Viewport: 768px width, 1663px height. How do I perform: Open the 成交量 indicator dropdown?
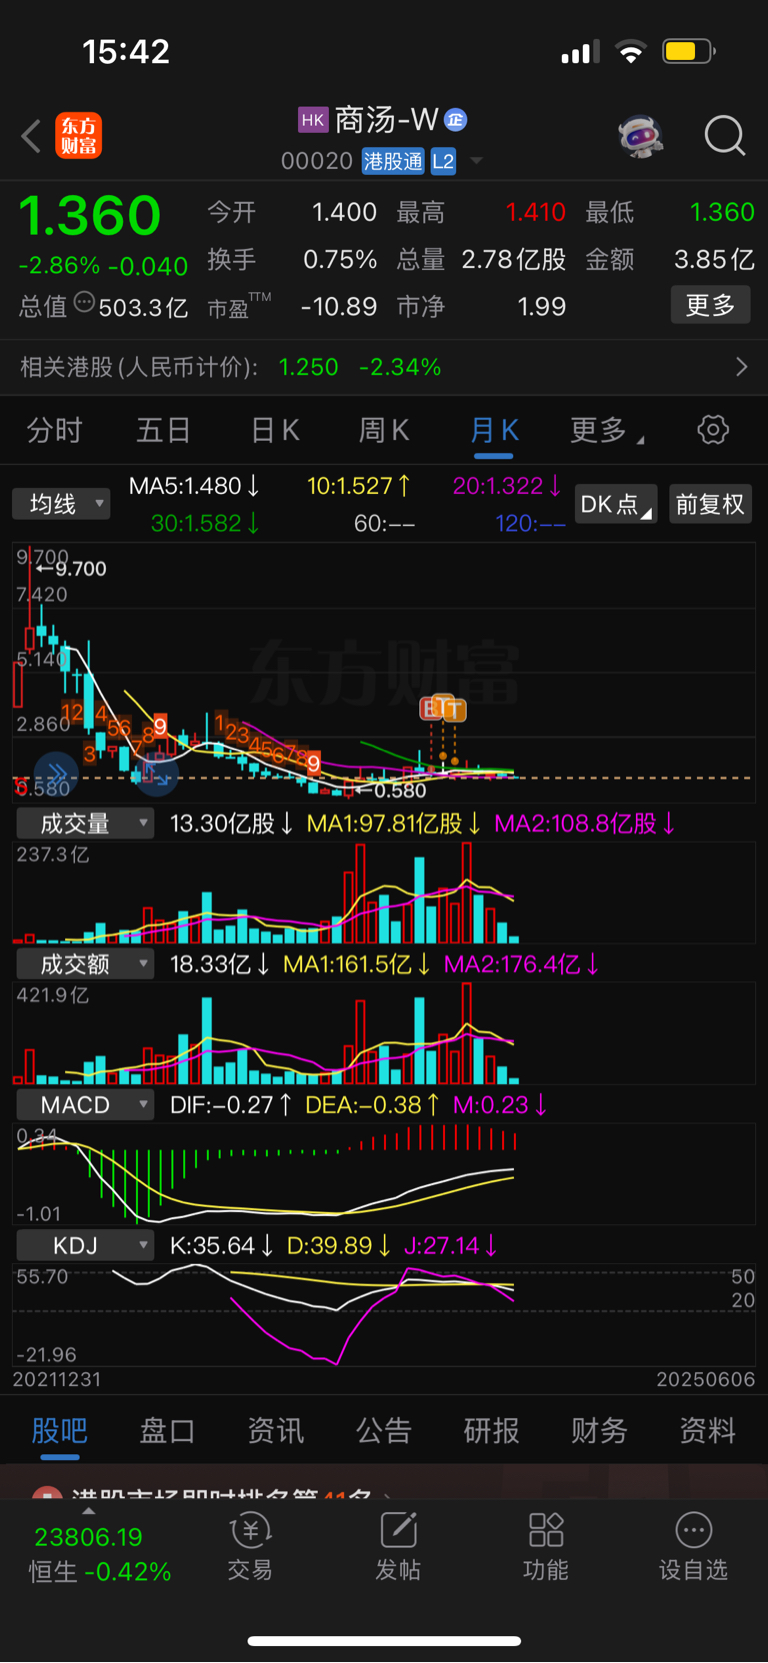(84, 824)
